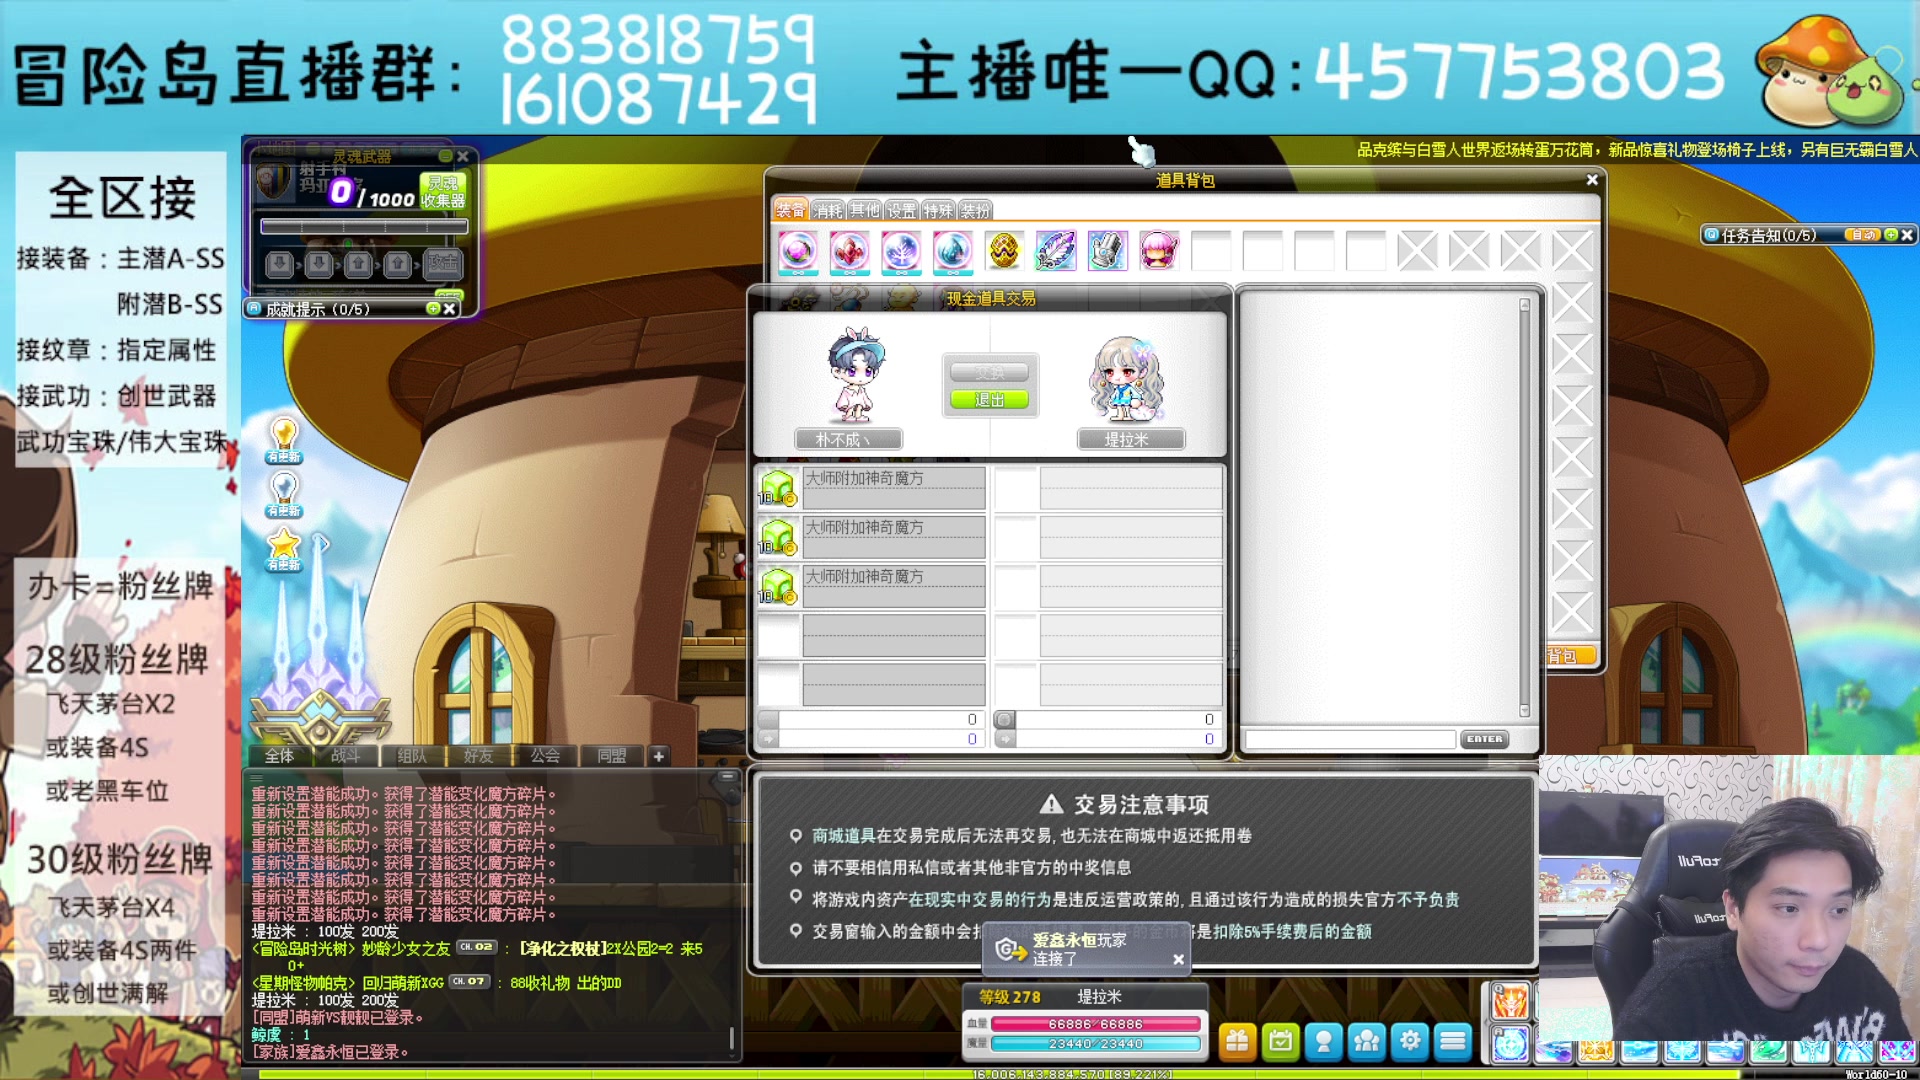Open the green calendar event icon
Viewport: 1920px width, 1080px height.
tap(1280, 1041)
